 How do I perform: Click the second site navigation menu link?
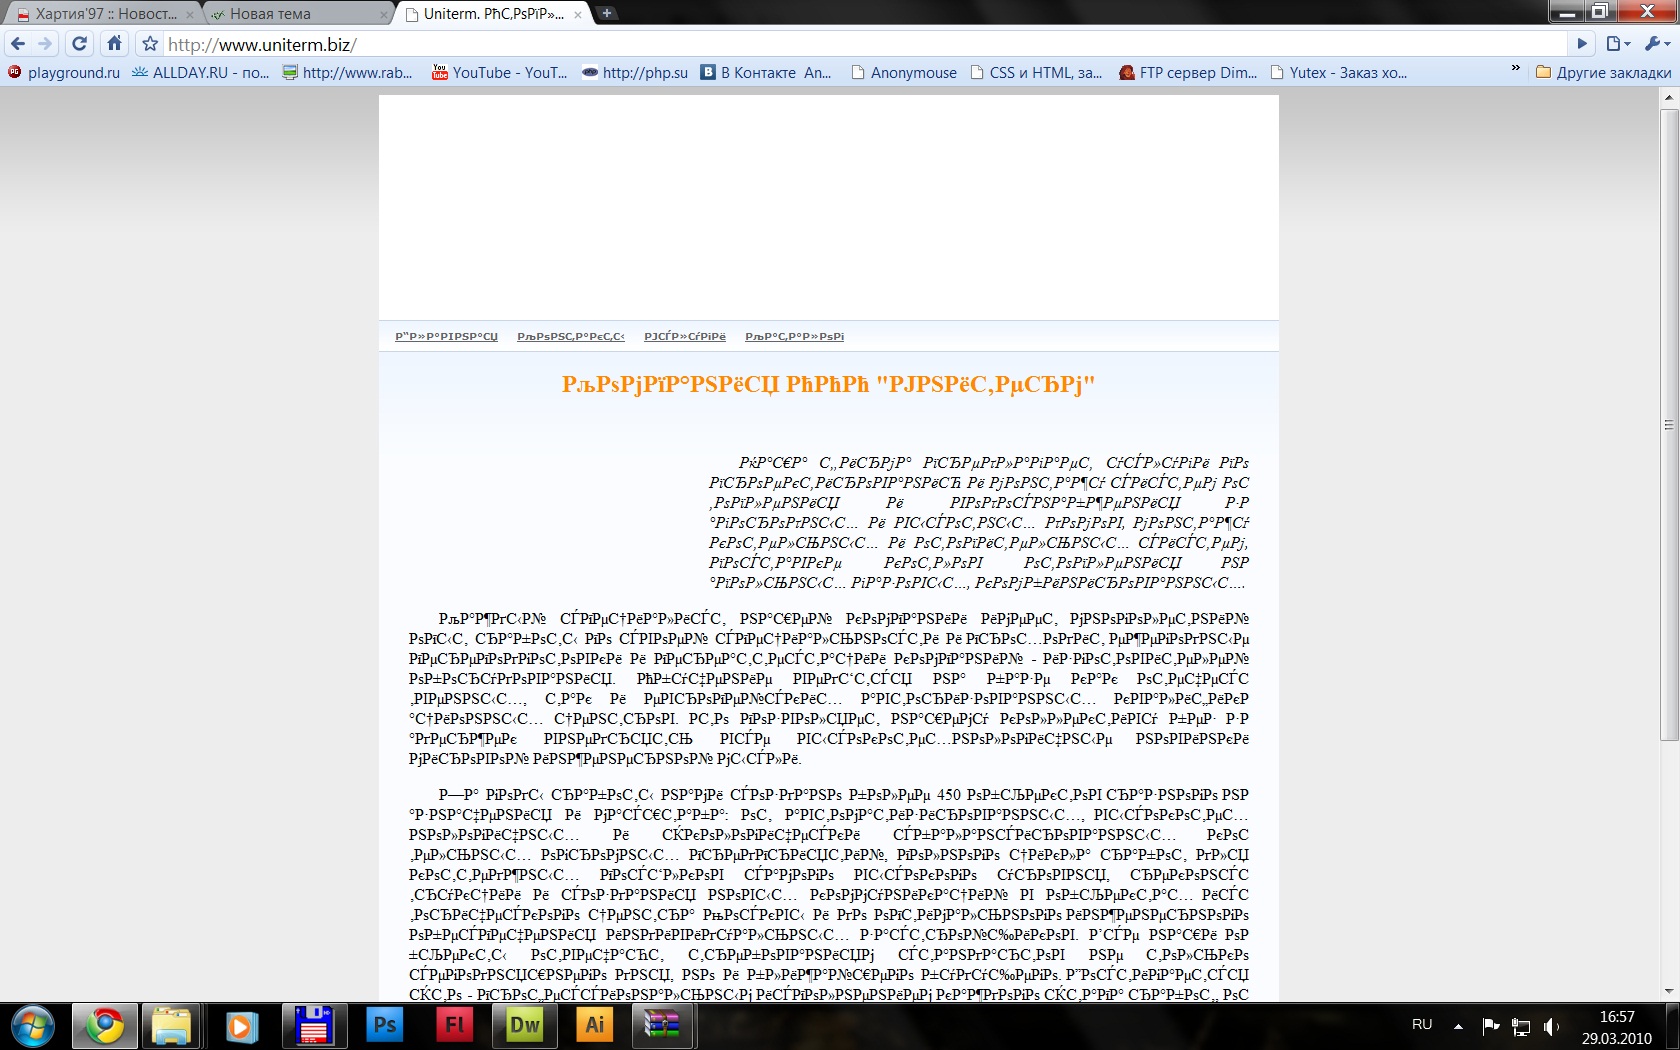(571, 336)
